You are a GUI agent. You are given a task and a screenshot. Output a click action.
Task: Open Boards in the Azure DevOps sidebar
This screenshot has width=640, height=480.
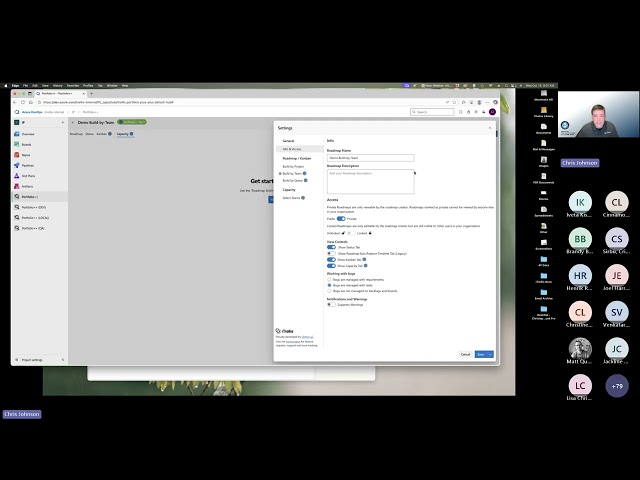[x=27, y=144]
